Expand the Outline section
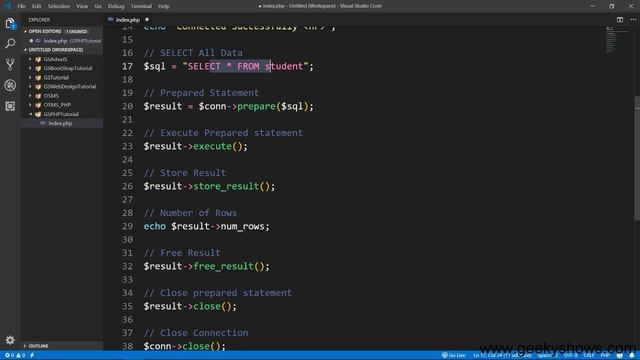 point(26,346)
